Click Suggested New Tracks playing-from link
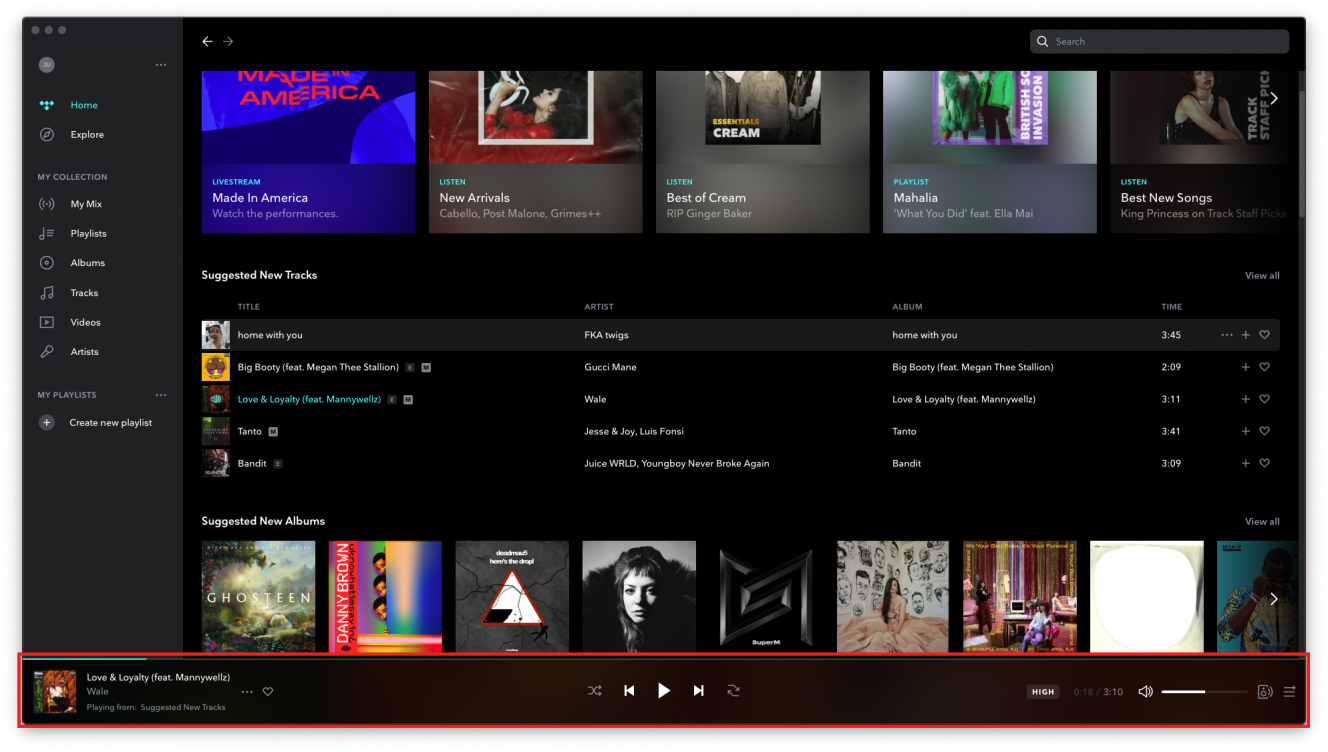1328x752 pixels. [x=183, y=708]
